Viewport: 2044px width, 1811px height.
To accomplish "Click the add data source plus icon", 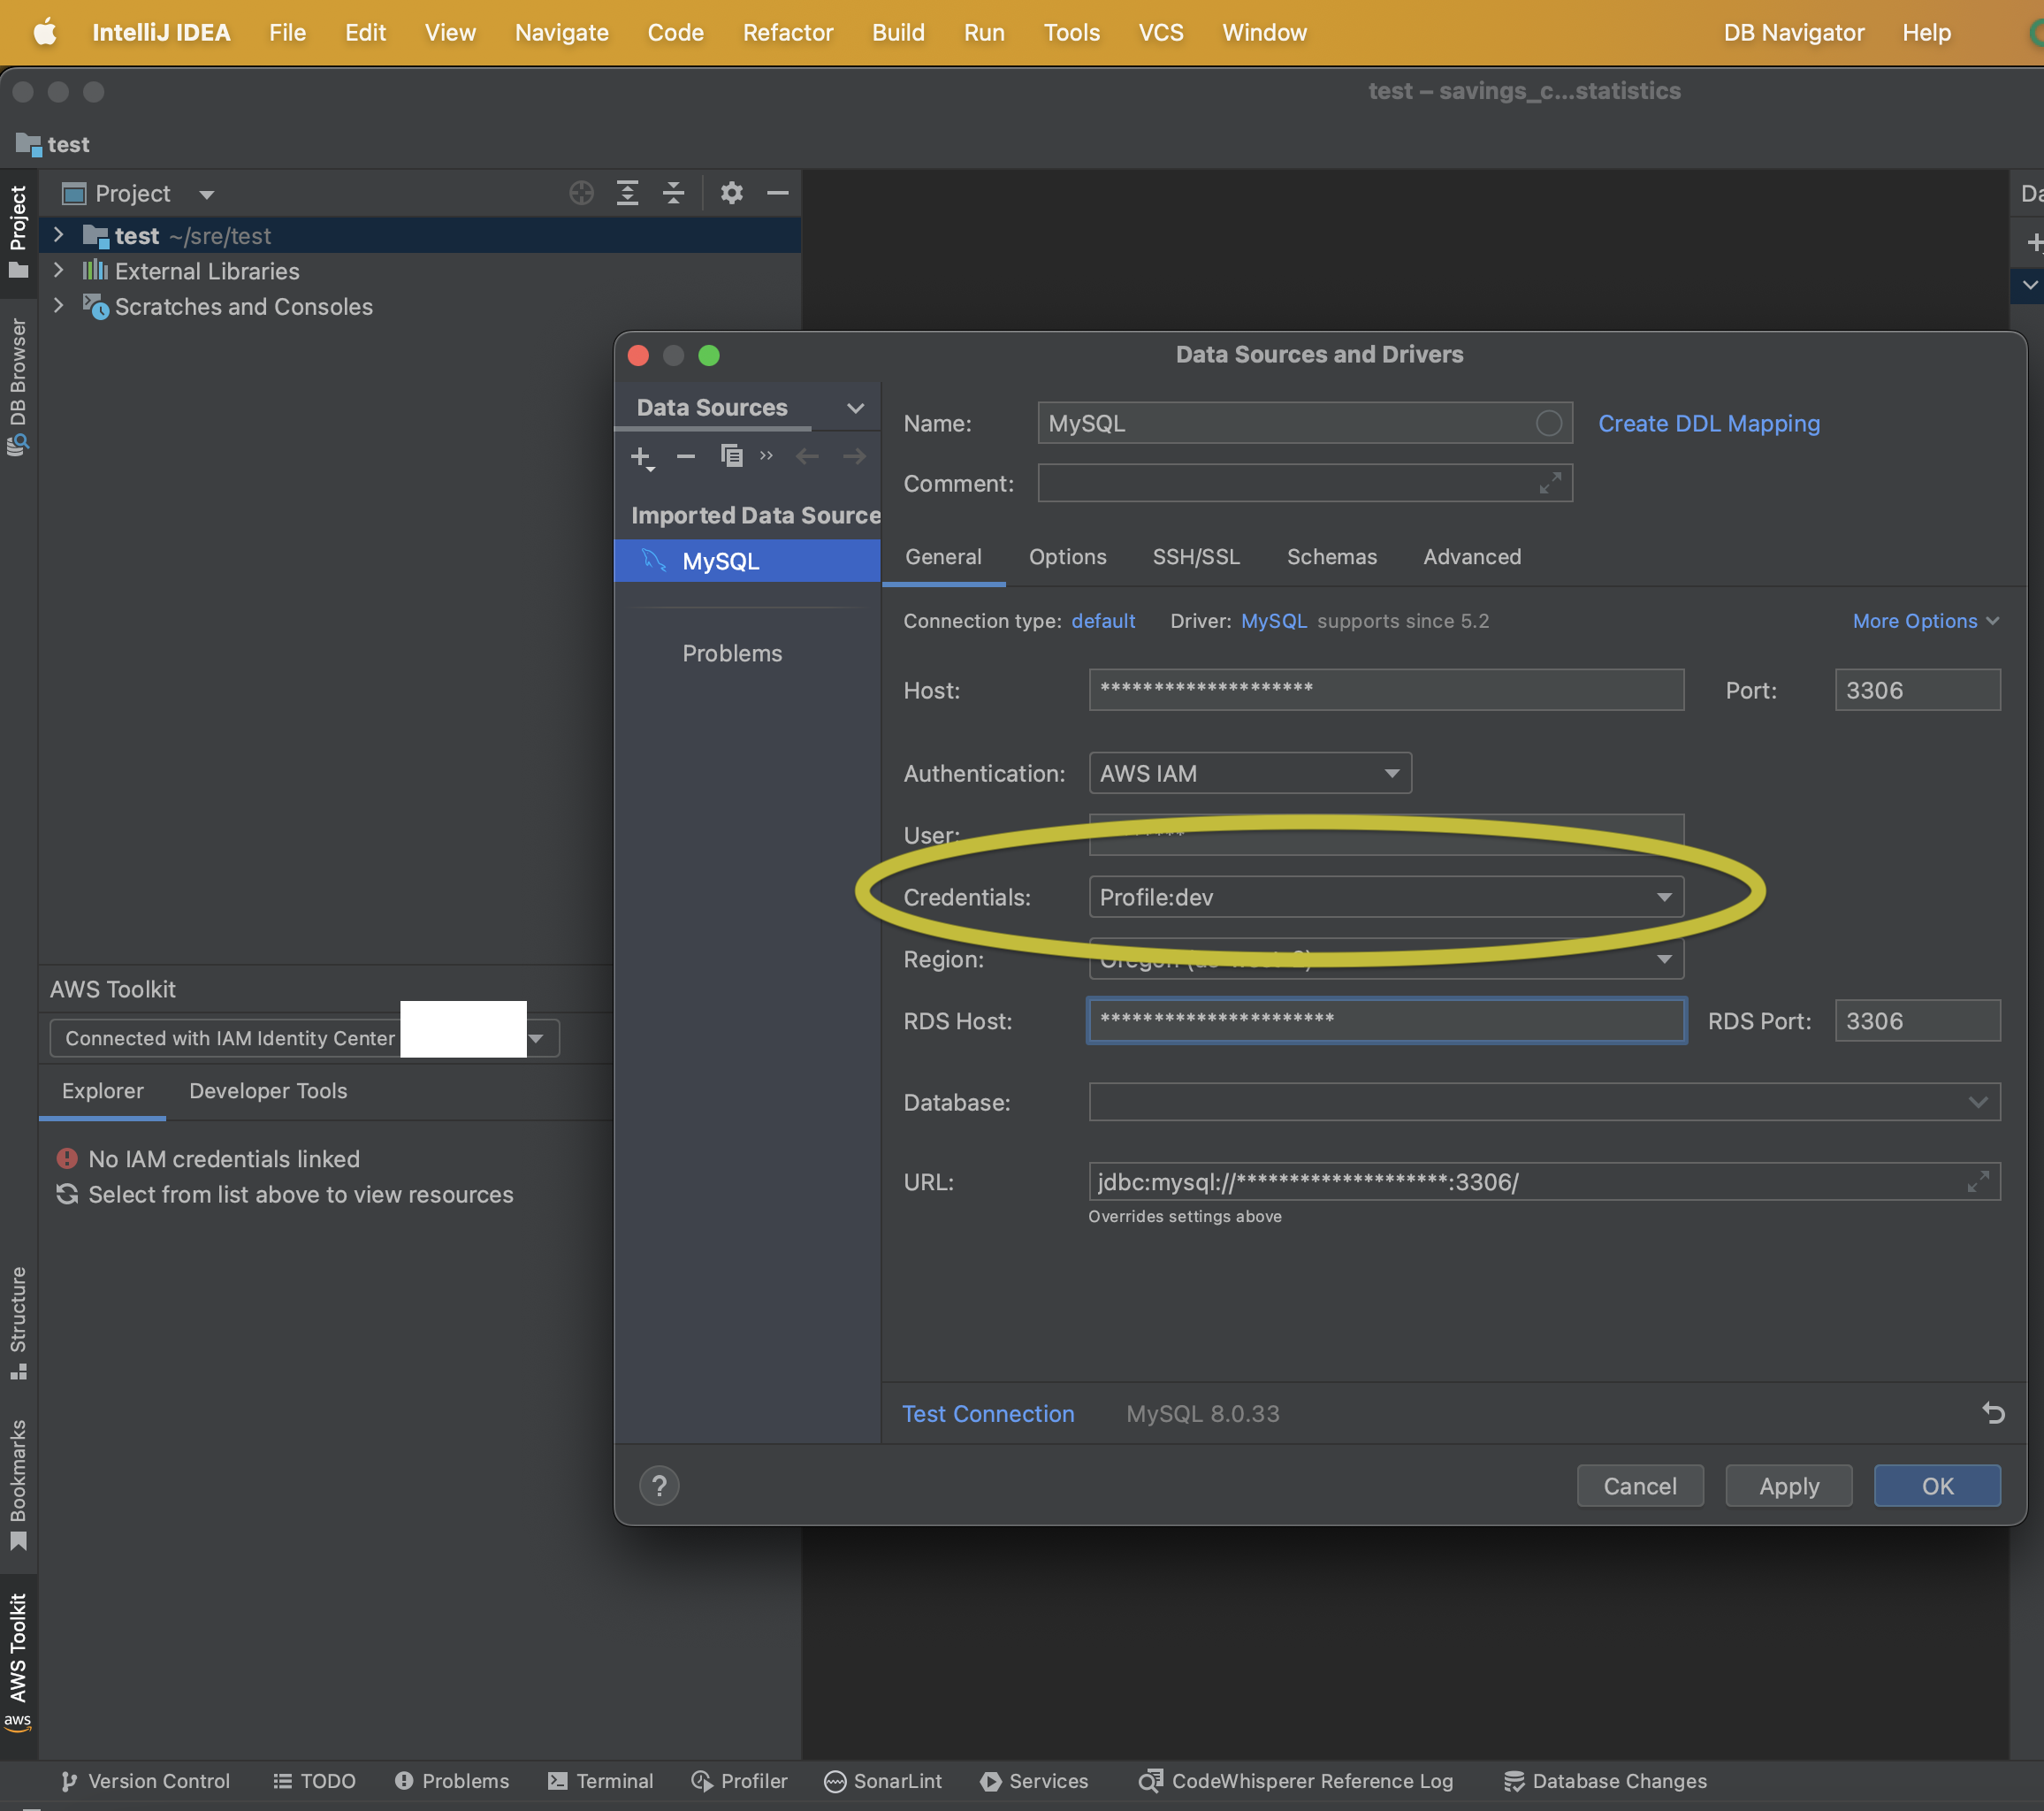I will [641, 457].
